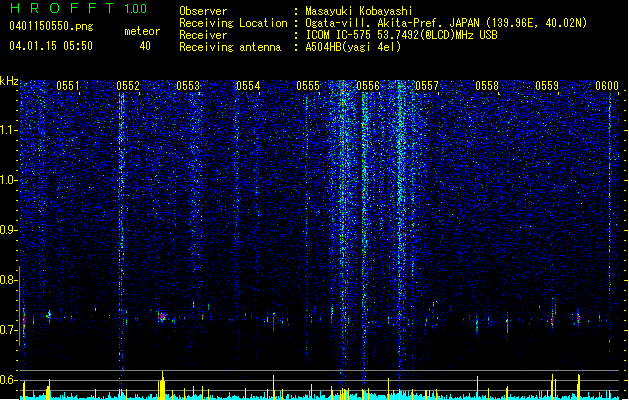Click the 0600 time marker
The height and width of the screenshot is (400, 629).
coord(607,86)
